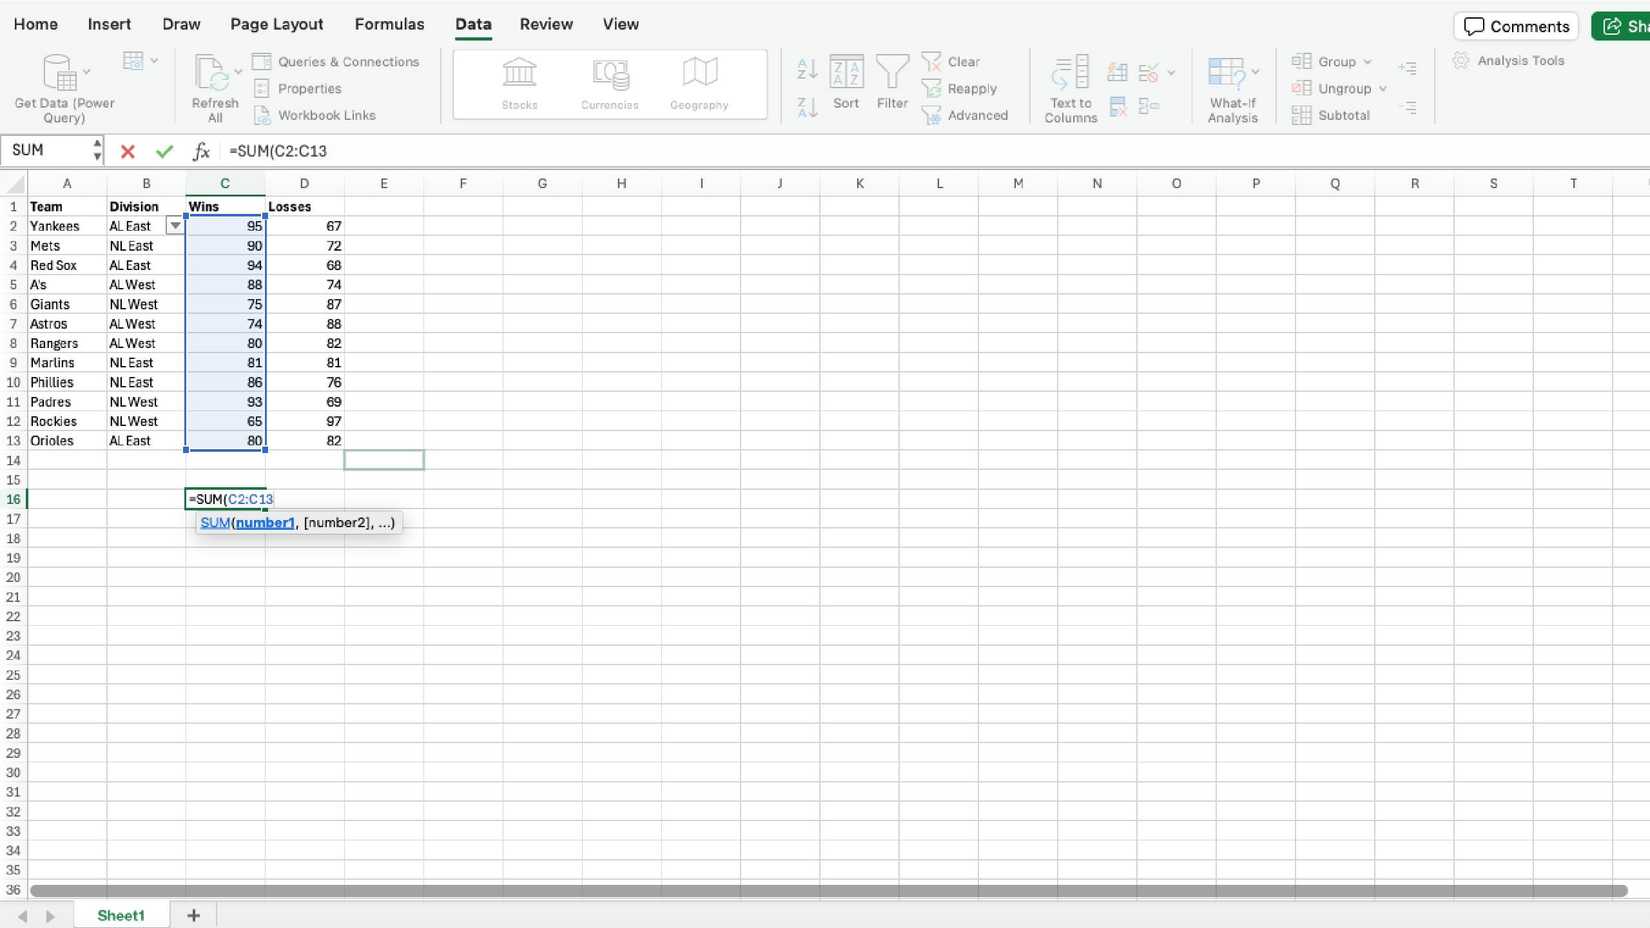Click the Refresh All icon

point(211,73)
